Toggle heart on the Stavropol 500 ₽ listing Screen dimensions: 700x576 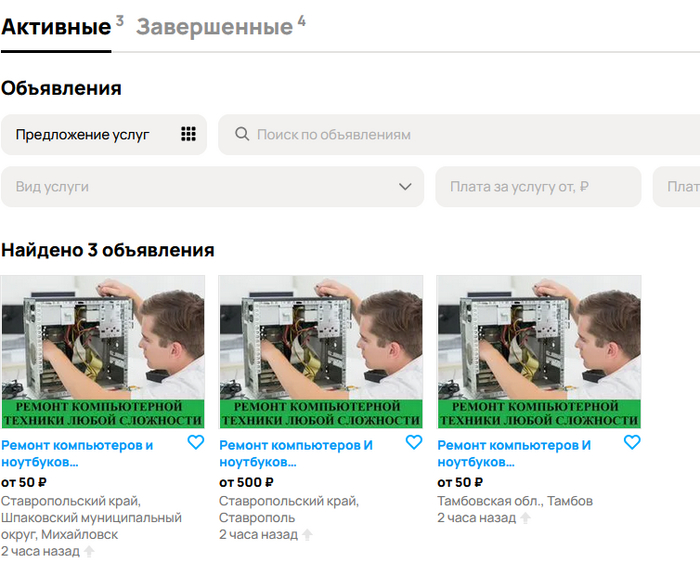(x=414, y=442)
